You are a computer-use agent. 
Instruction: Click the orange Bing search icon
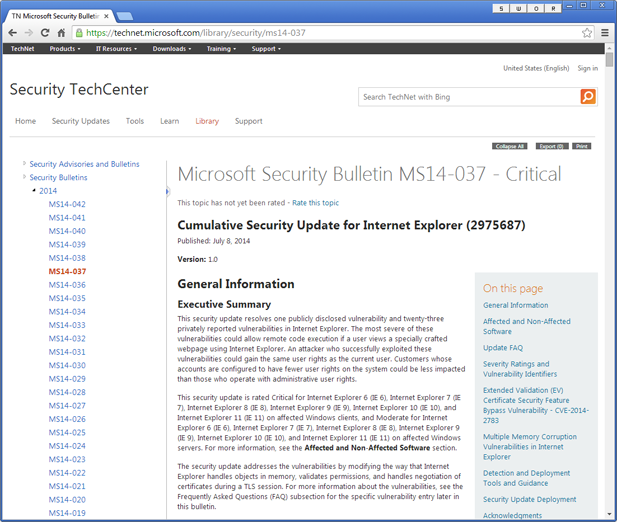pos(588,97)
